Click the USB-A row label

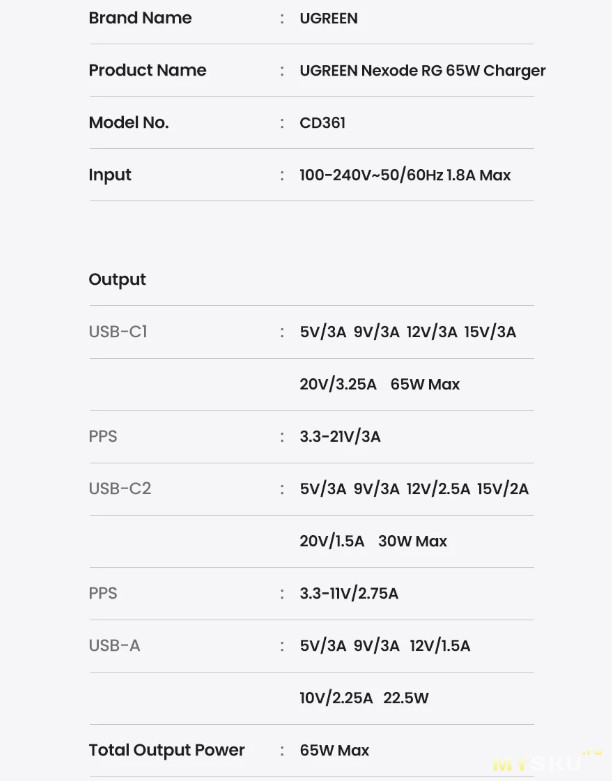tap(114, 645)
